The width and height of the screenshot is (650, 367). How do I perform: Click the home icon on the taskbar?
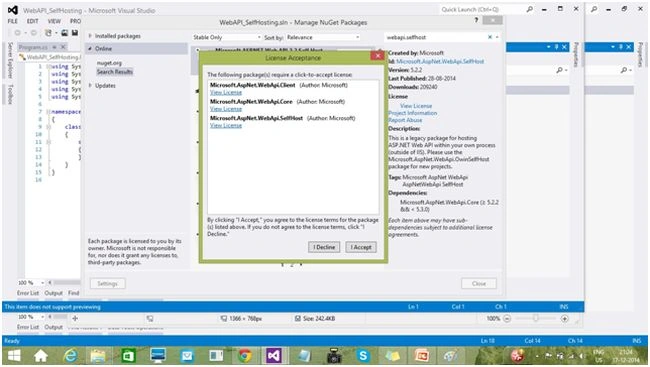point(41,355)
